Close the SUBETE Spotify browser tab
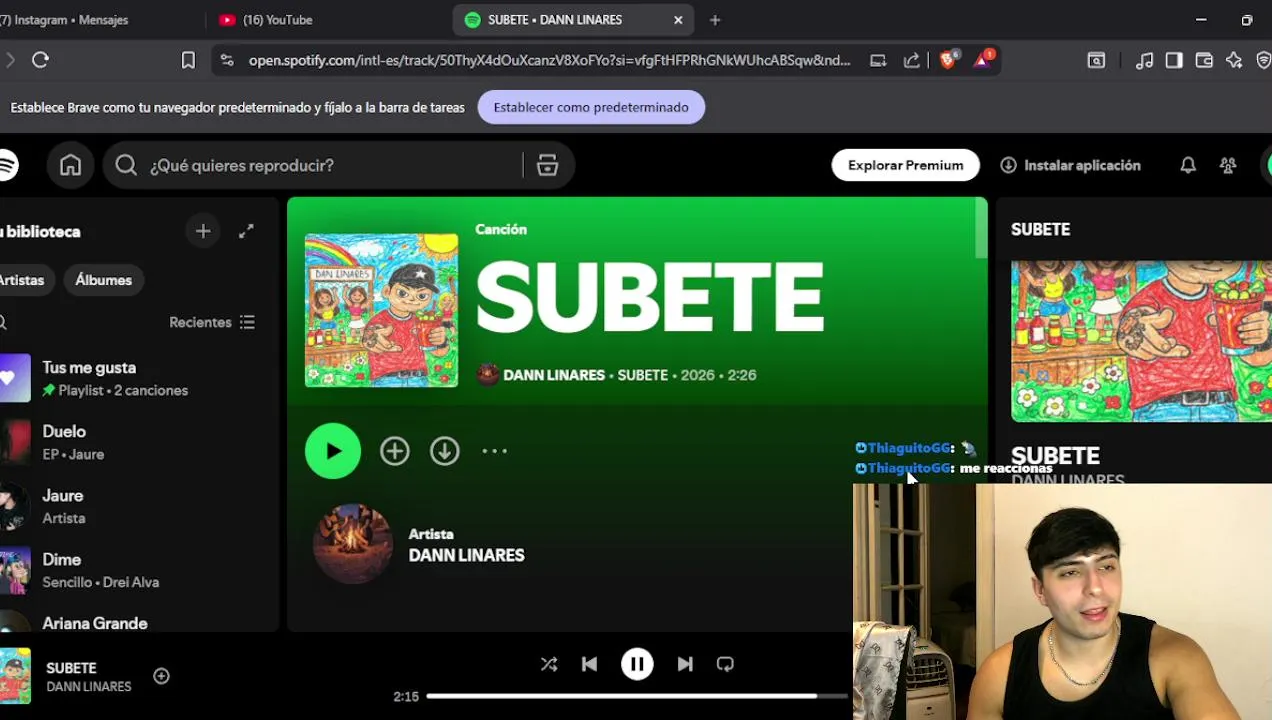1272x720 pixels. point(678,20)
